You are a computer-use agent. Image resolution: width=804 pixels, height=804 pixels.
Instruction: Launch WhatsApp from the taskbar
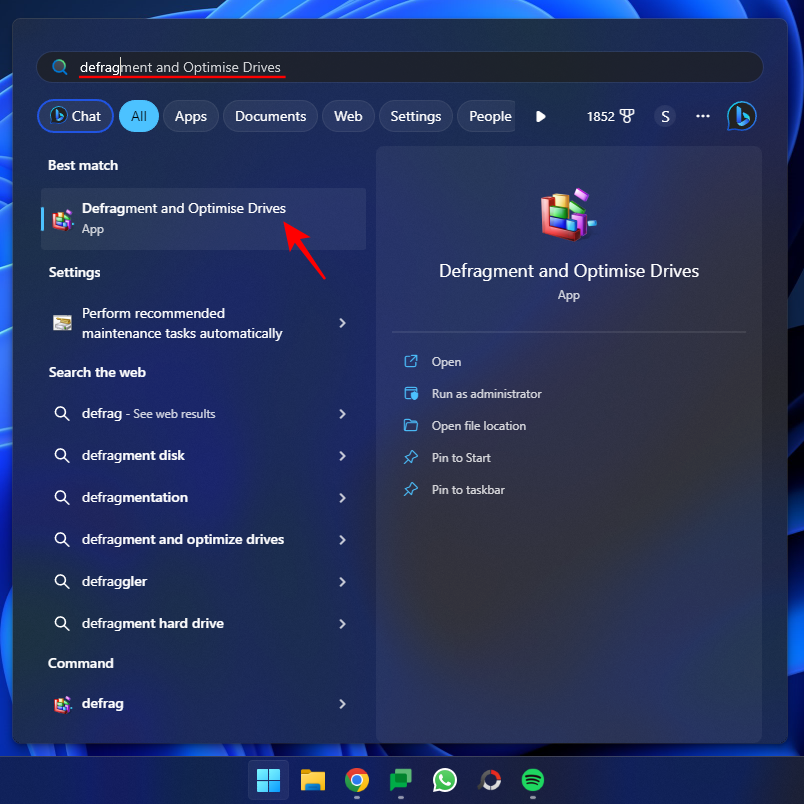click(x=444, y=780)
